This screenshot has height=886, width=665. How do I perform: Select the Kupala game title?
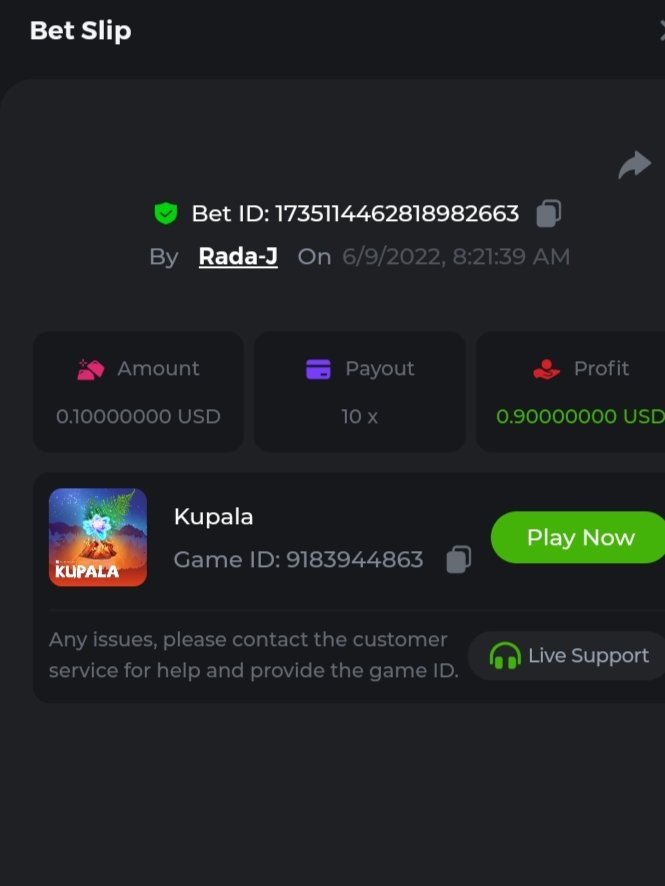[x=213, y=516]
